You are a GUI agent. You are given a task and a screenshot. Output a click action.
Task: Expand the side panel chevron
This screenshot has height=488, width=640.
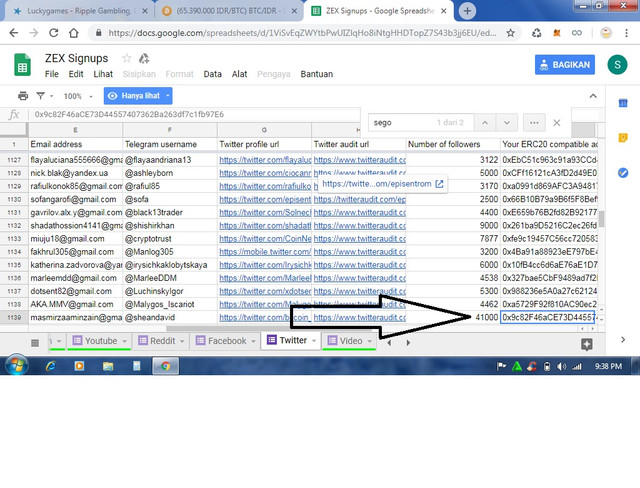click(x=623, y=339)
